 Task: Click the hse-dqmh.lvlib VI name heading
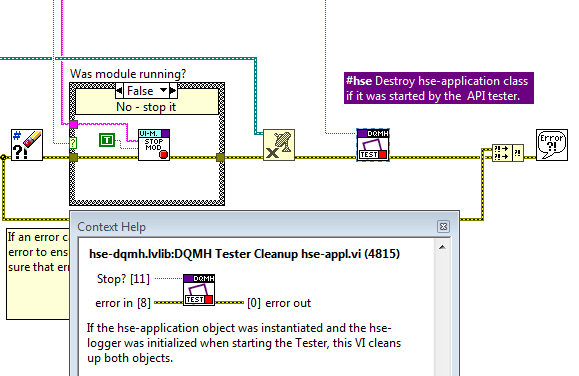[244, 254]
